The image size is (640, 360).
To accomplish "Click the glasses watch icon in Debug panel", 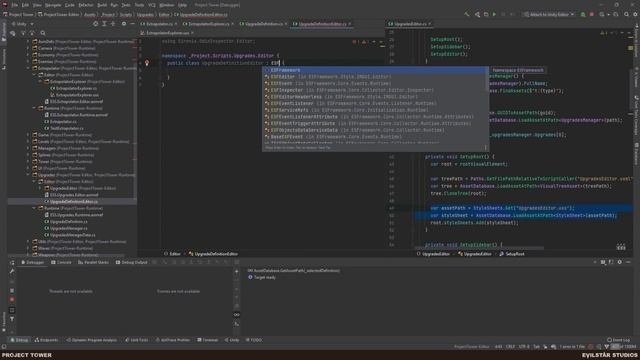I will (x=237, y=315).
